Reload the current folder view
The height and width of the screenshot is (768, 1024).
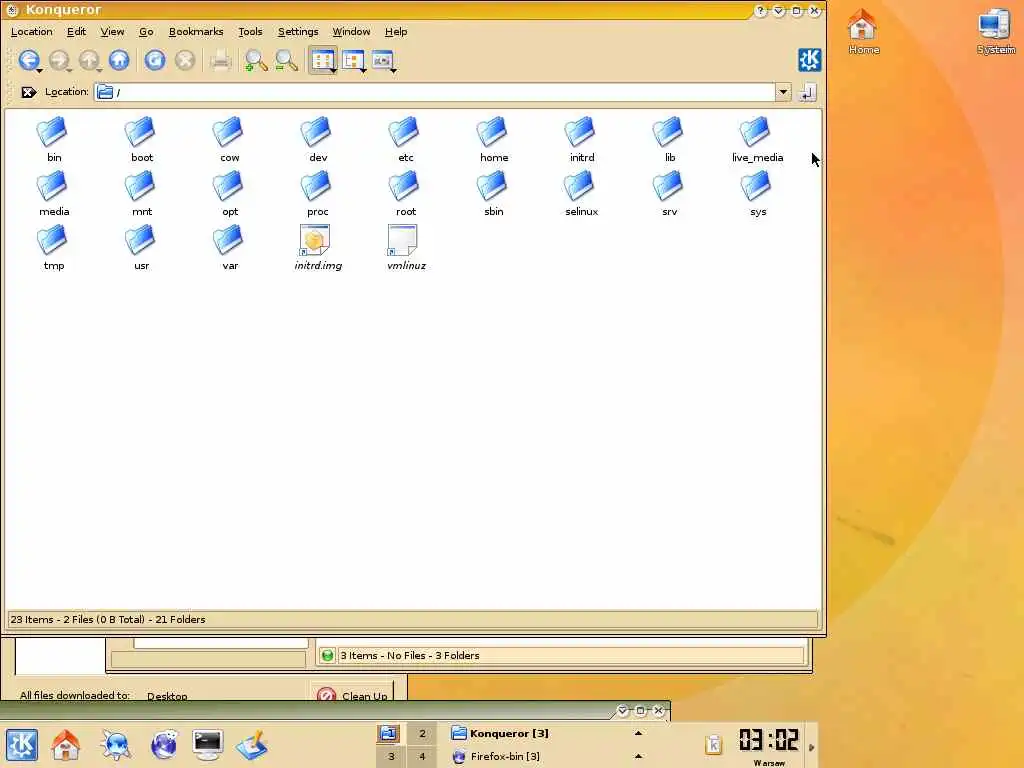coord(155,60)
